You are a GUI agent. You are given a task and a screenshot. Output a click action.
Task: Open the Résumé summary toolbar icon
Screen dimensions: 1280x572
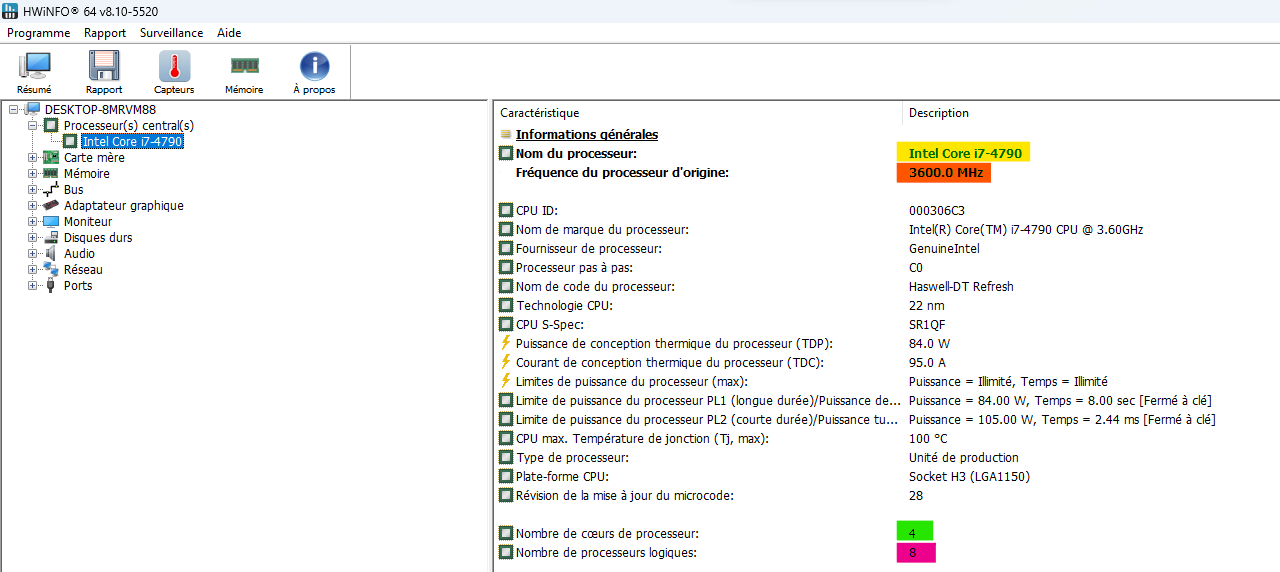click(x=34, y=72)
